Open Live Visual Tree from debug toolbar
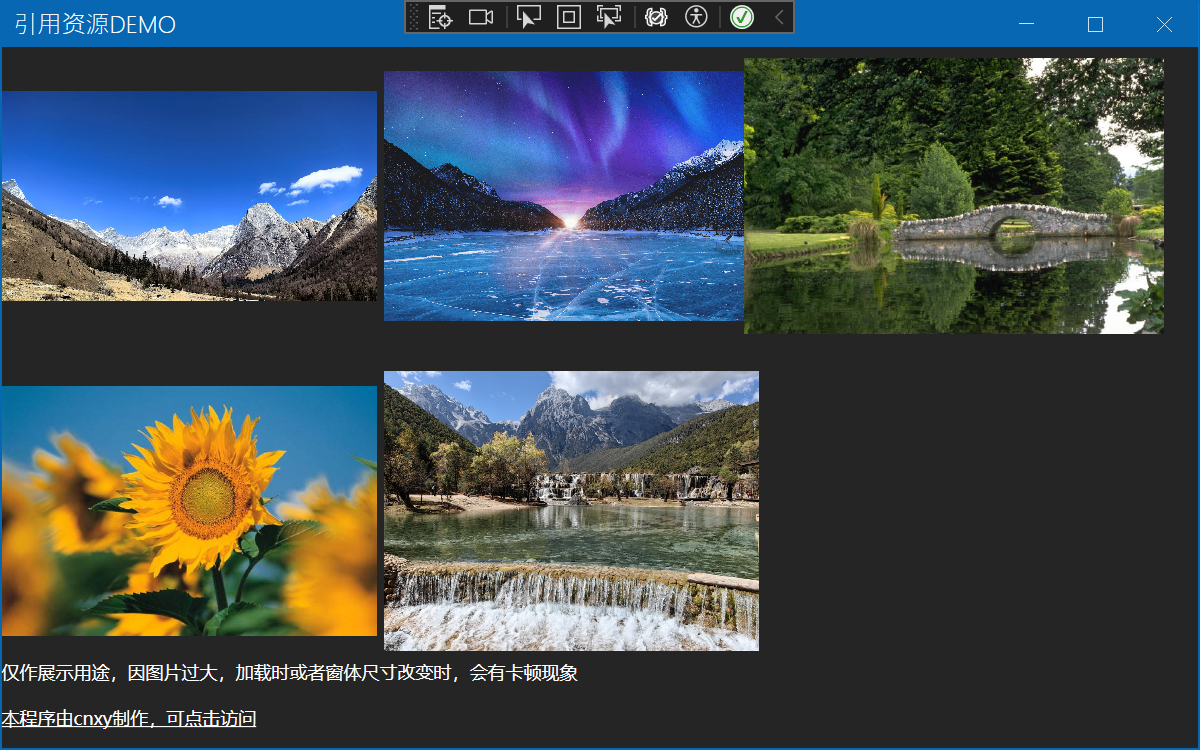 coord(440,17)
